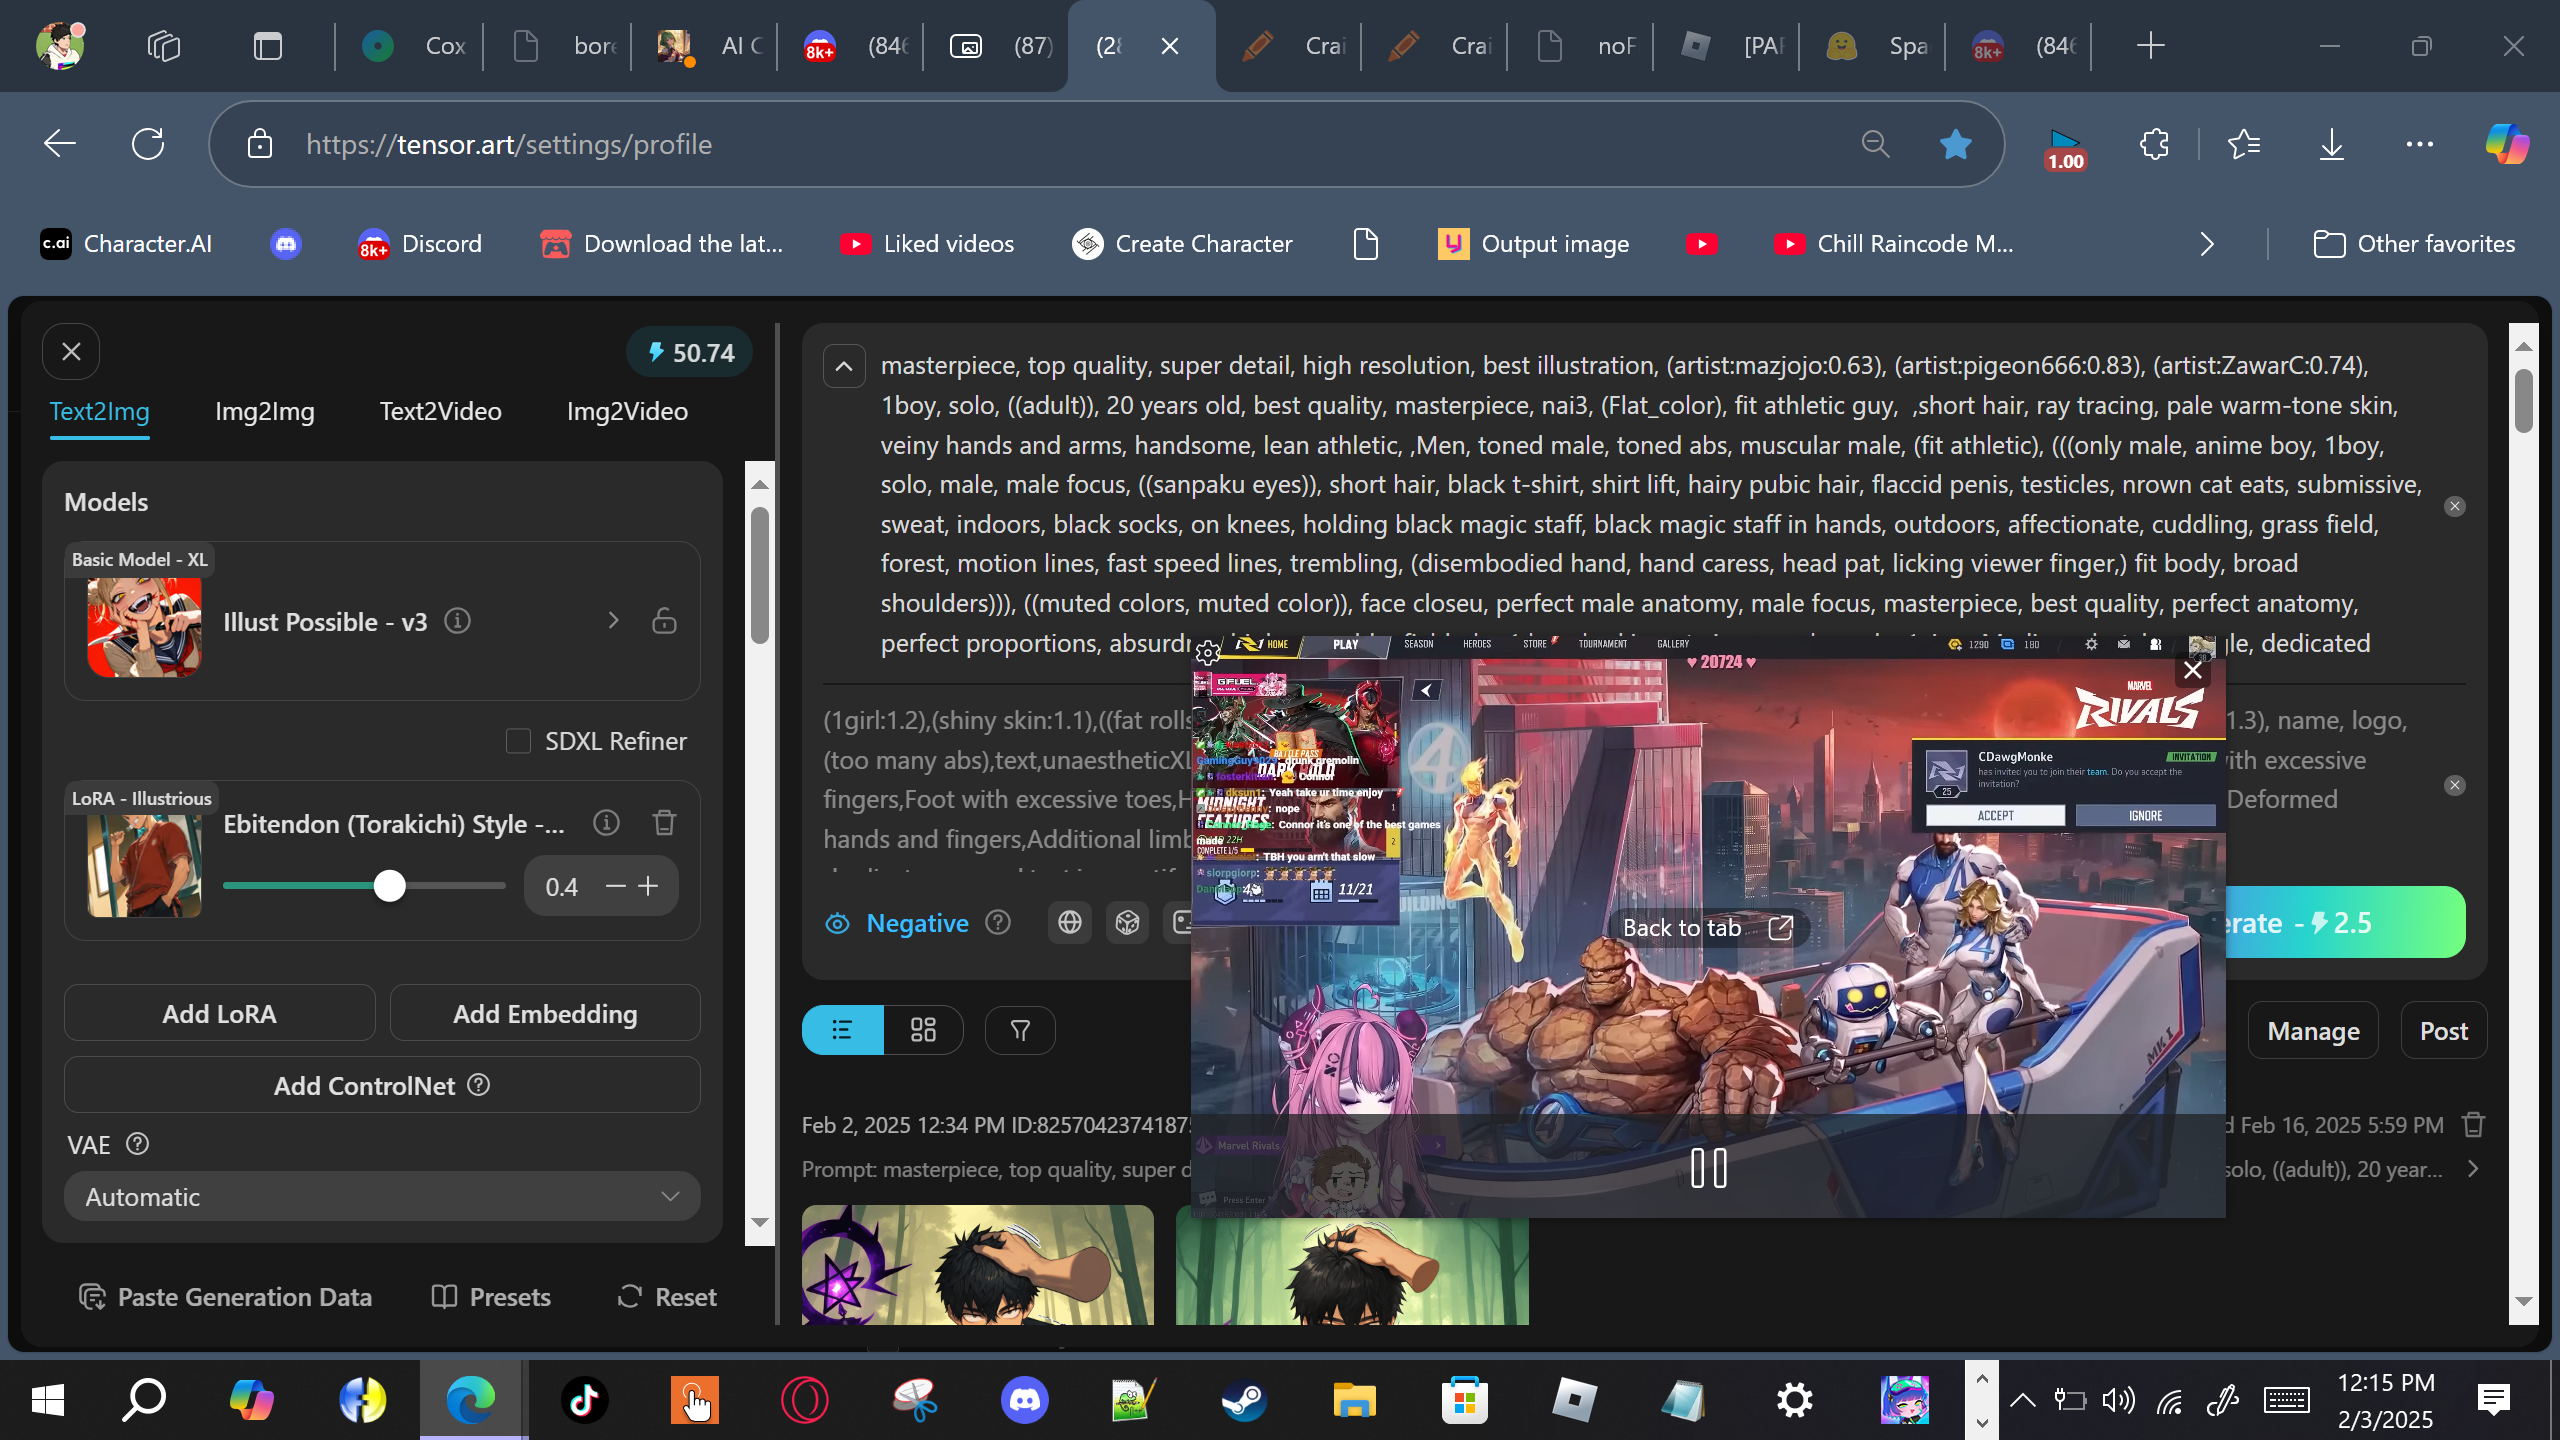This screenshot has width=2560, height=1440.
Task: Pause the picture-in-picture video
Action: [1708, 1168]
